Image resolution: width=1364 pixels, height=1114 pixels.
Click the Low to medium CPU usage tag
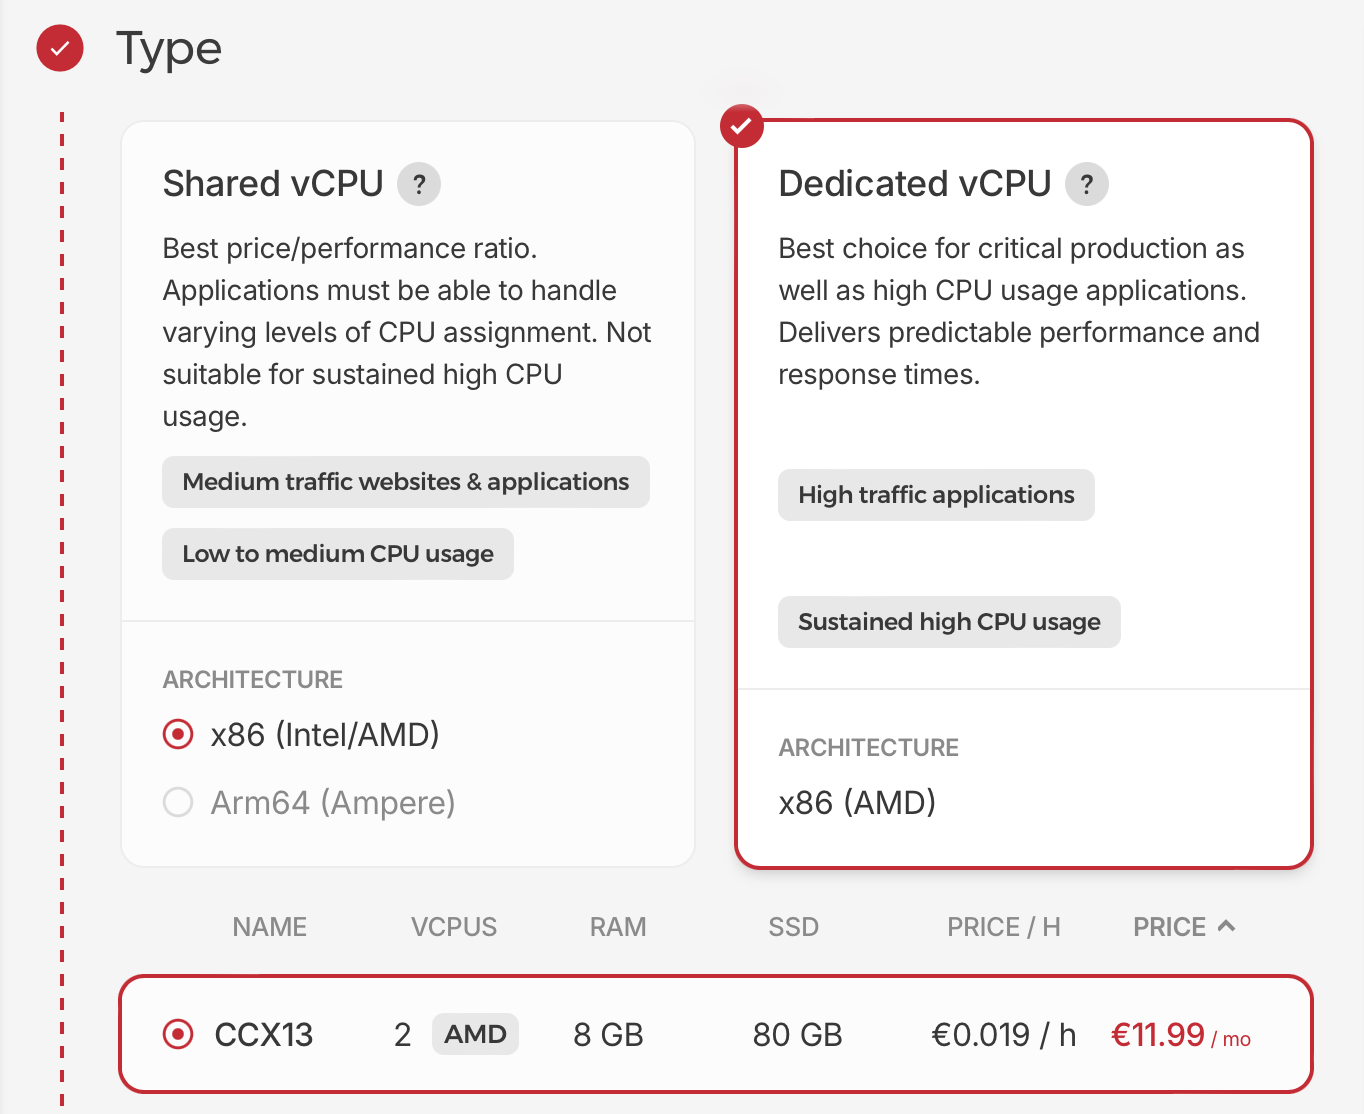pyautogui.click(x=337, y=554)
